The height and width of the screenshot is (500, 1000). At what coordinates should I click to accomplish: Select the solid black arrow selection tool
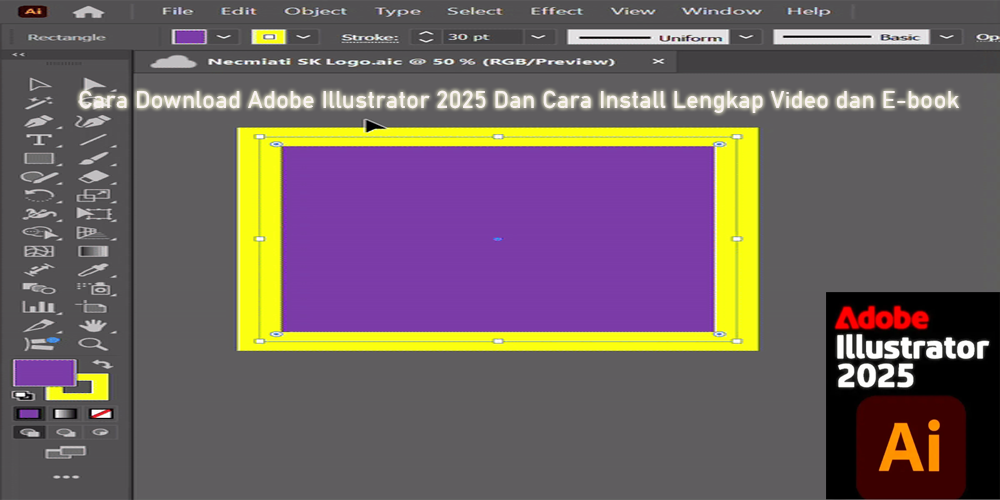click(x=94, y=85)
